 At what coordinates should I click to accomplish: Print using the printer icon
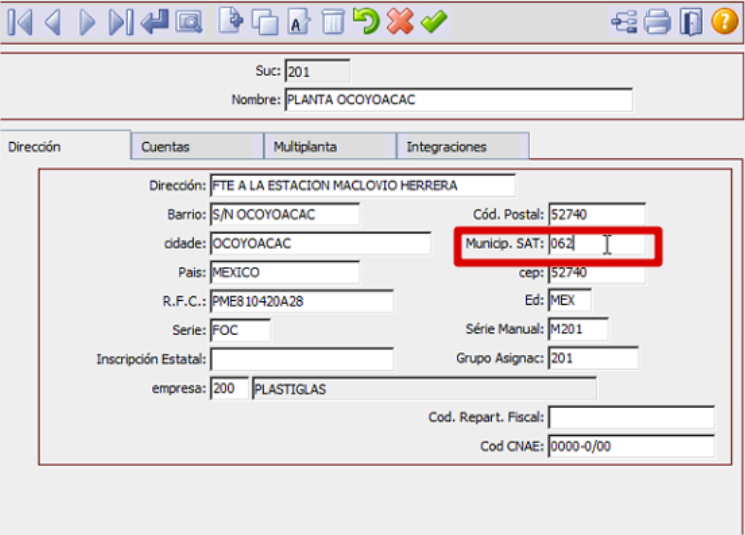tap(657, 22)
